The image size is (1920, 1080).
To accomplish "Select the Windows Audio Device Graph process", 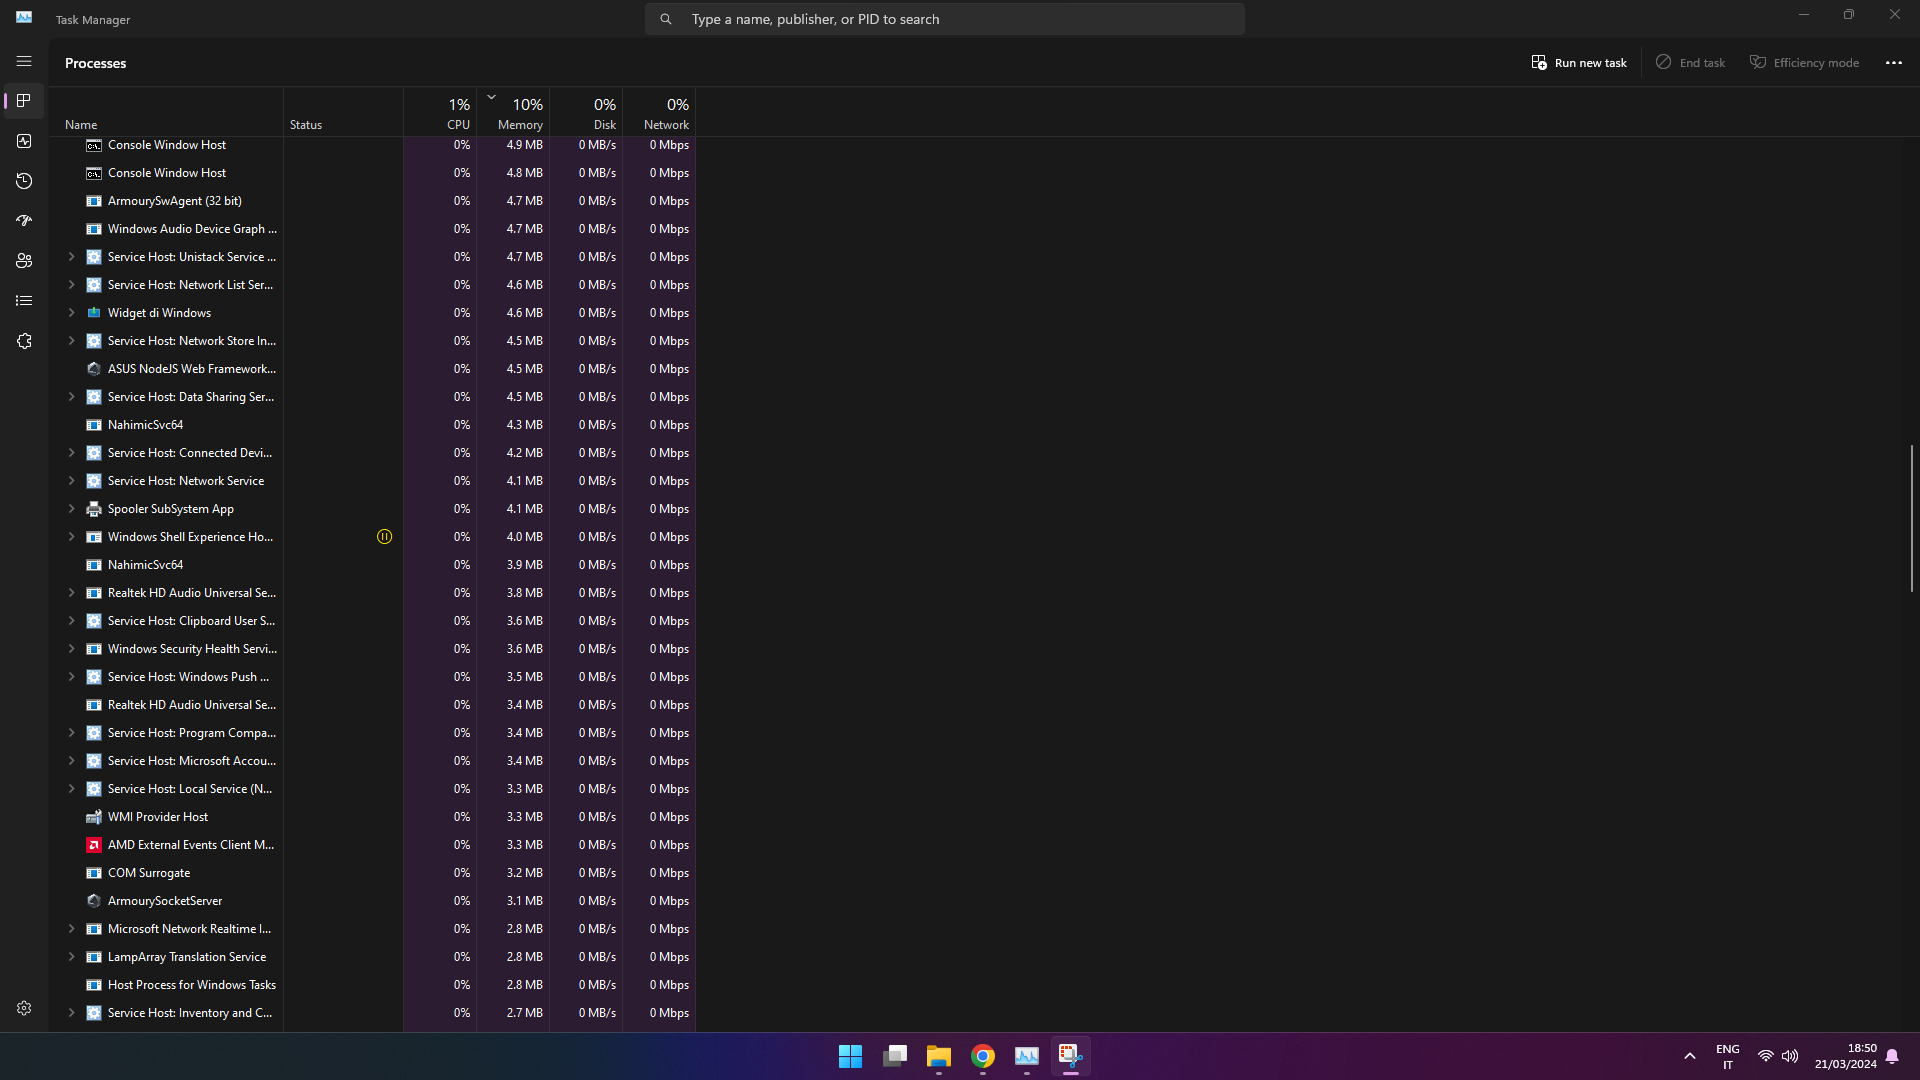I will point(372,229).
